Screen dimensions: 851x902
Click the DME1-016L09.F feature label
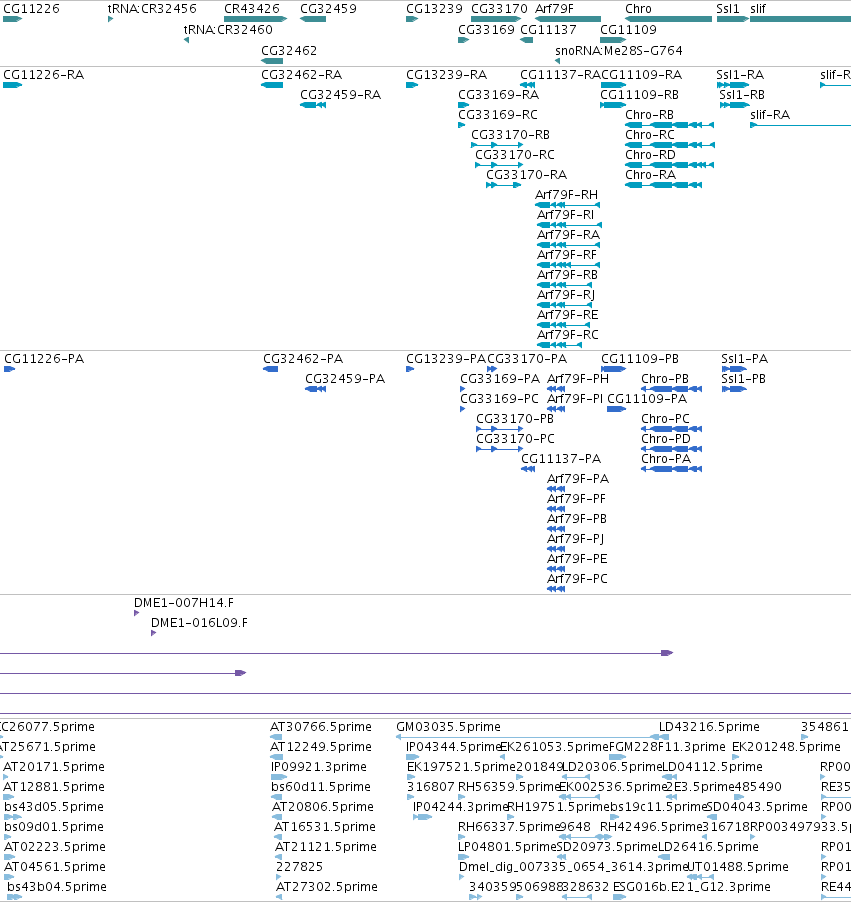pyautogui.click(x=199, y=622)
